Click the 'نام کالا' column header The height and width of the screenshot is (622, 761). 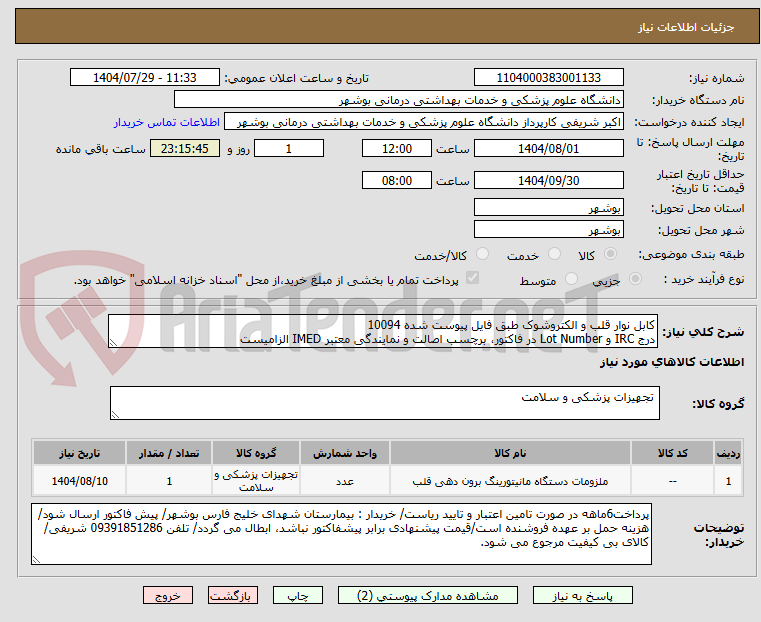coord(510,453)
